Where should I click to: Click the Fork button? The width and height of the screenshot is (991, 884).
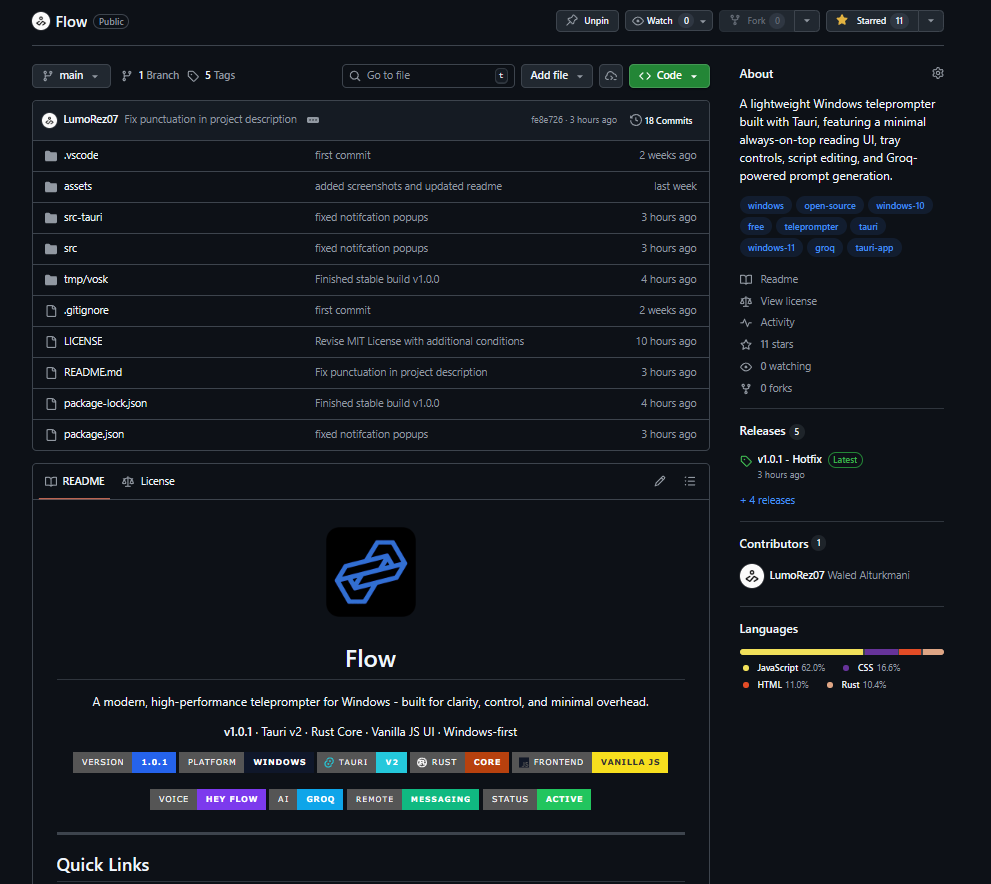[x=757, y=21]
